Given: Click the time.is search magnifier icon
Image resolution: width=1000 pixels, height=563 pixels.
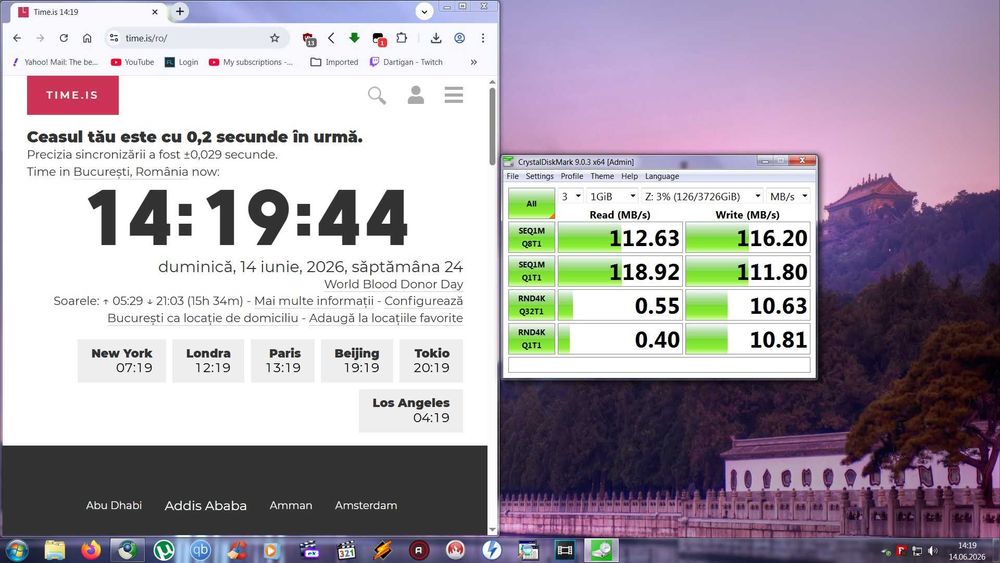Looking at the screenshot, I should [x=377, y=96].
